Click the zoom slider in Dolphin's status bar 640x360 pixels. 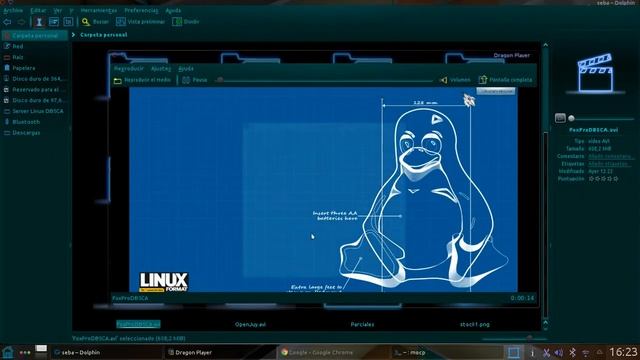514,338
